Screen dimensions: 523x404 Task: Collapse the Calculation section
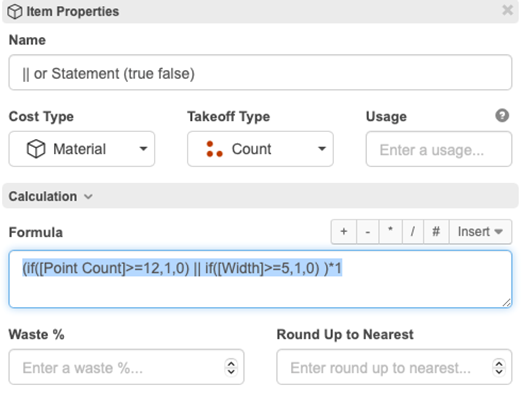50,196
